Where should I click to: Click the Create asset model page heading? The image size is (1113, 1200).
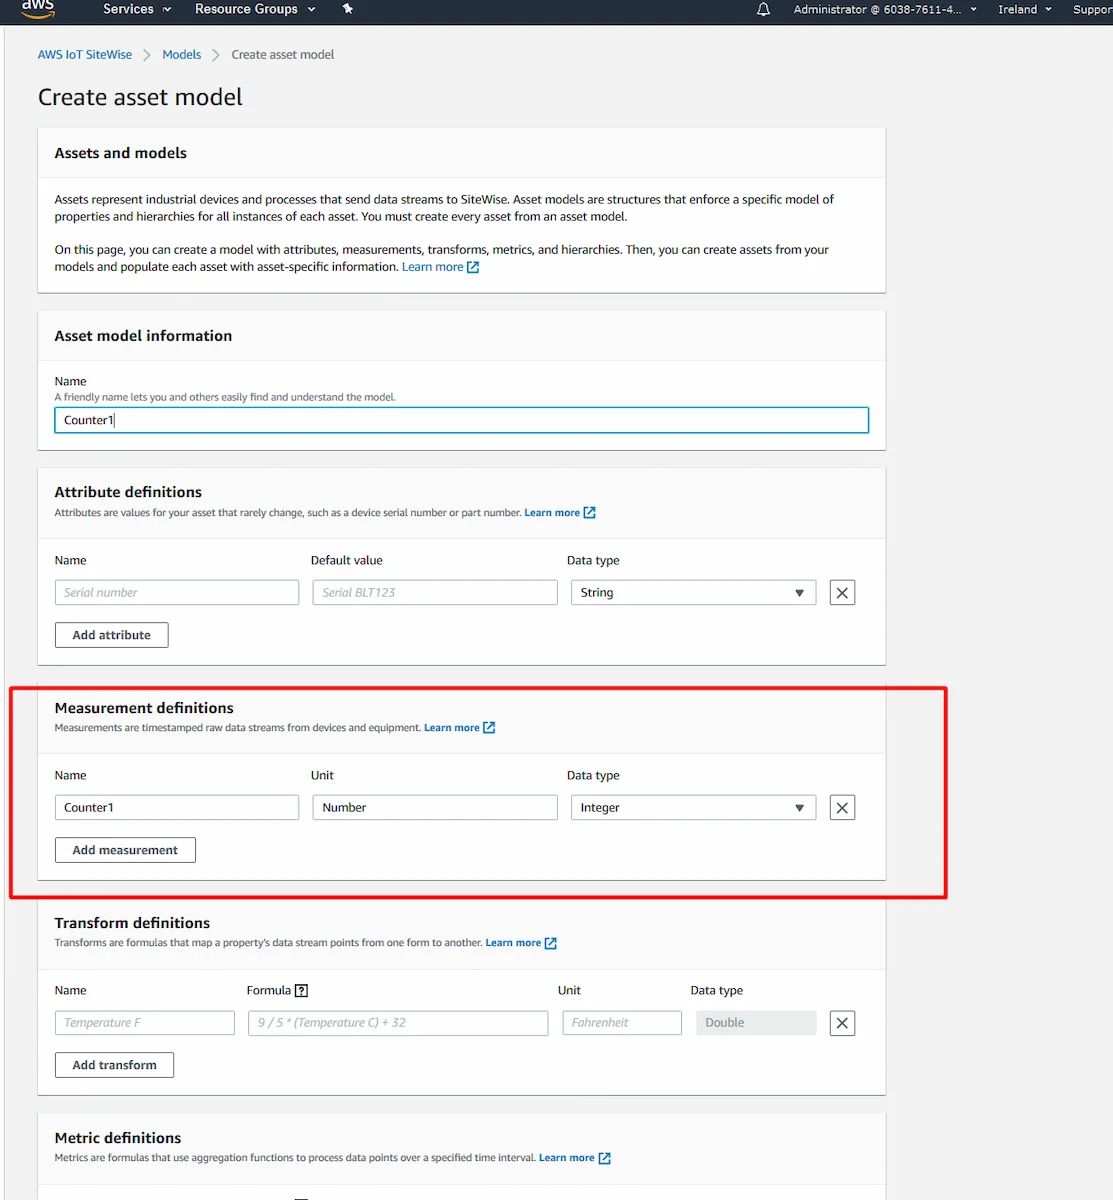(x=140, y=97)
